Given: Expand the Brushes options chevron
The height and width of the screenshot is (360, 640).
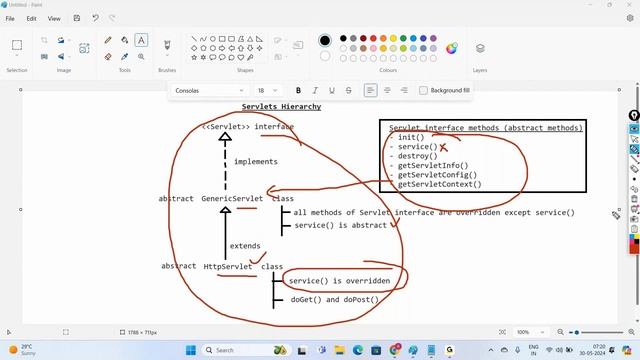Looking at the screenshot, I should pos(167,56).
